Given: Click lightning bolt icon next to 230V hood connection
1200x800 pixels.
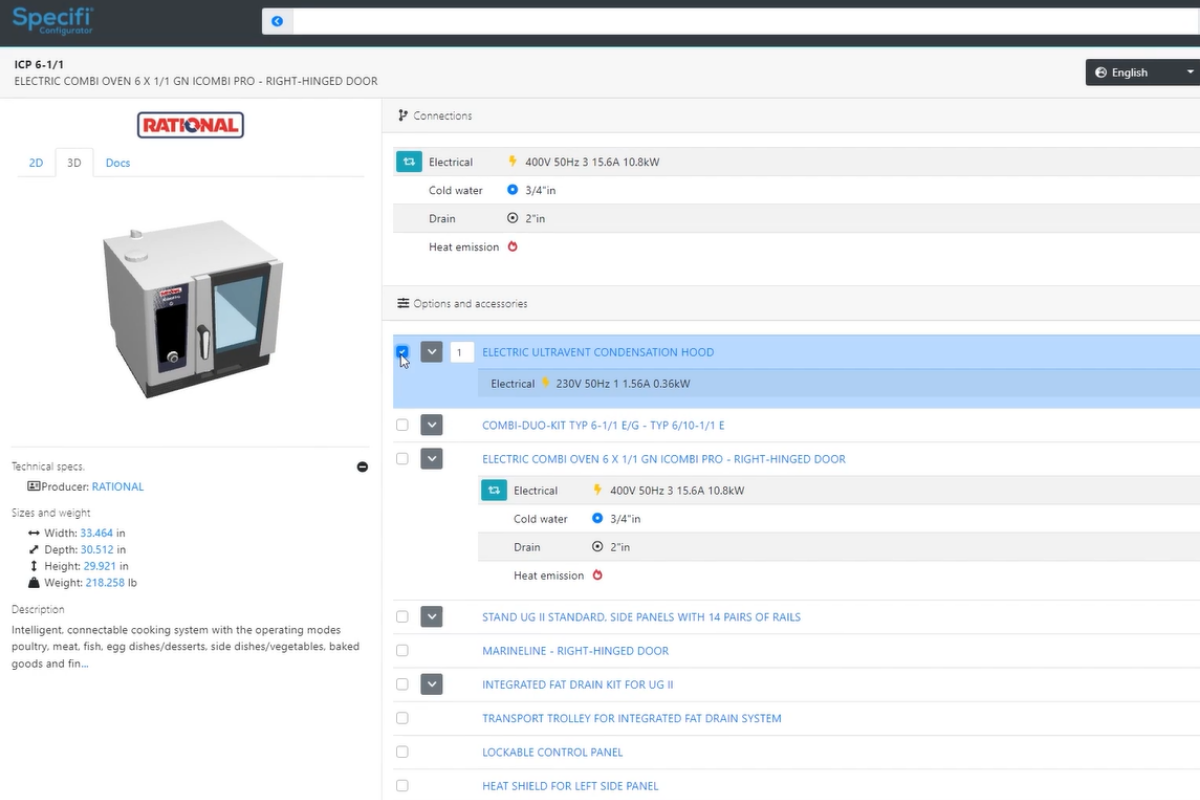Looking at the screenshot, I should coord(546,383).
